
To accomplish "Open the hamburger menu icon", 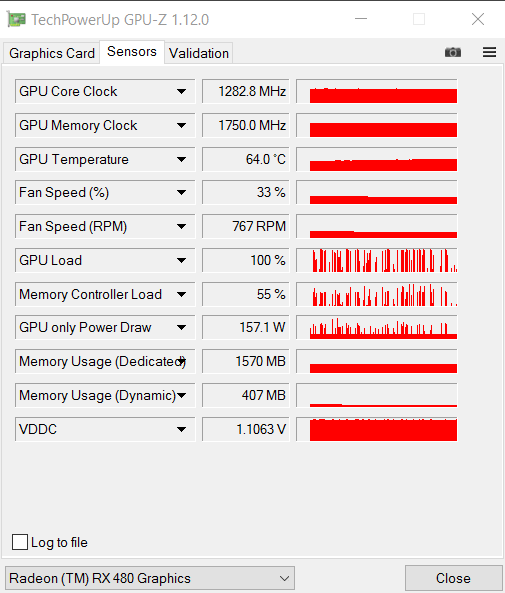I will click(489, 52).
